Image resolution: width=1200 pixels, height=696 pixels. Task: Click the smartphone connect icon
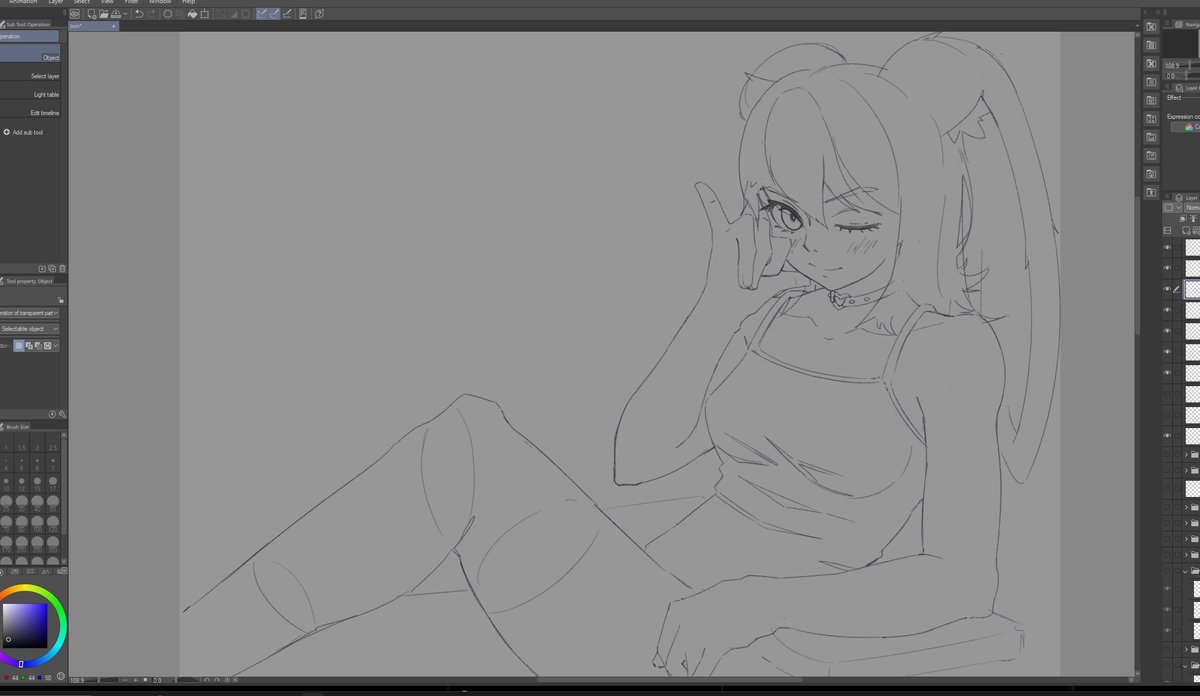(303, 14)
